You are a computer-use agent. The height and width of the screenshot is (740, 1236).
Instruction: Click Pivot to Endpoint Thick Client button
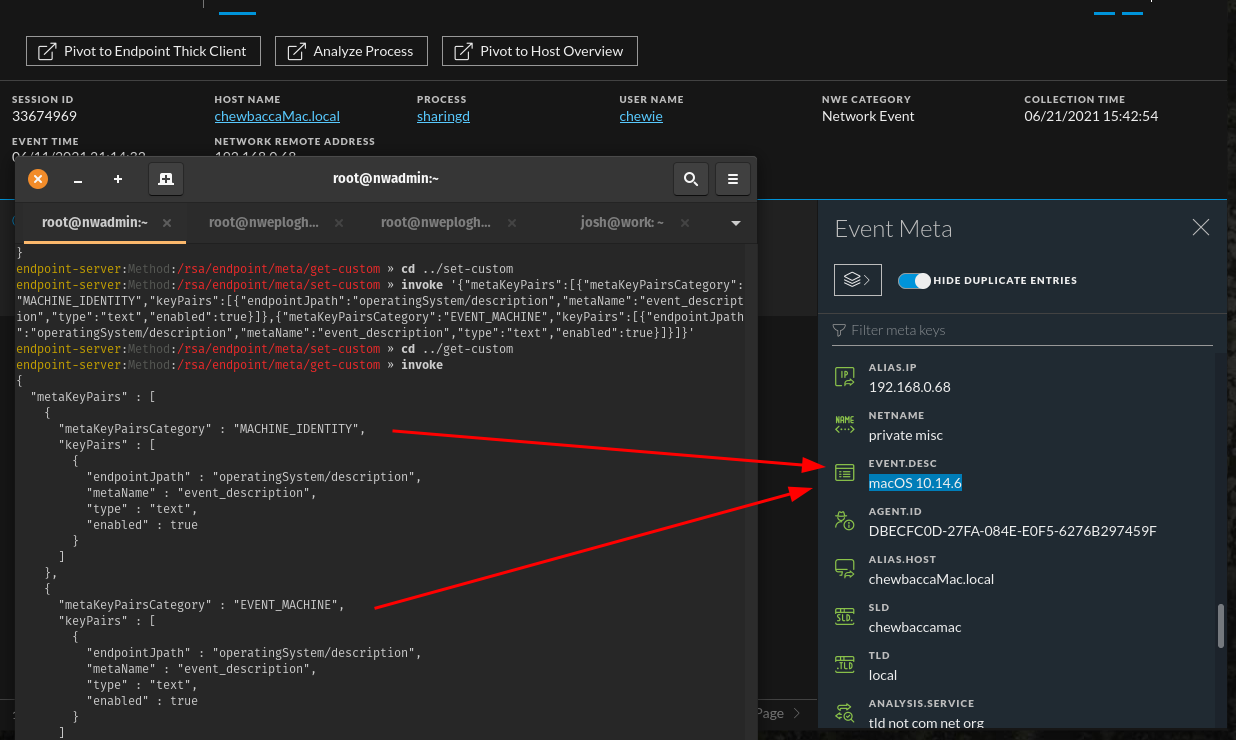point(143,51)
